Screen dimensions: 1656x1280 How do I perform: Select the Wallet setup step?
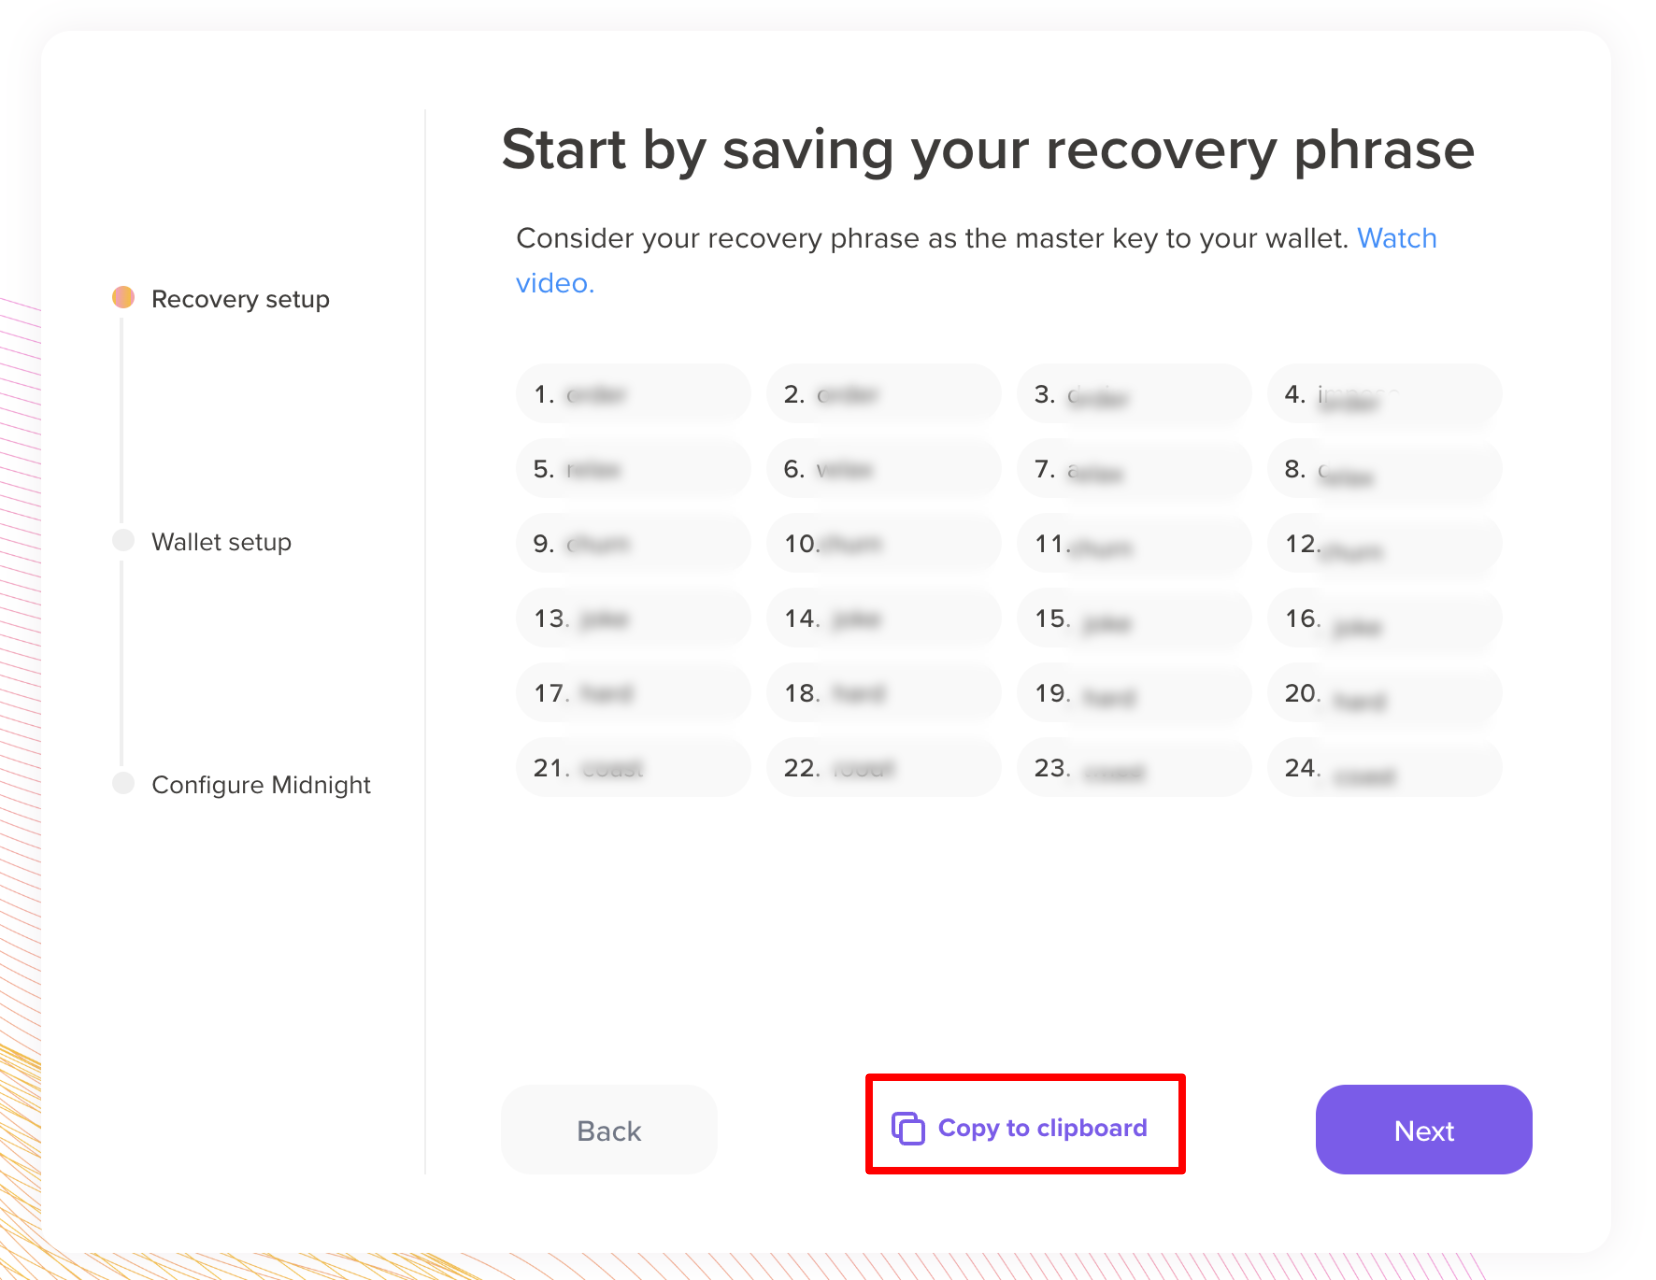click(221, 542)
